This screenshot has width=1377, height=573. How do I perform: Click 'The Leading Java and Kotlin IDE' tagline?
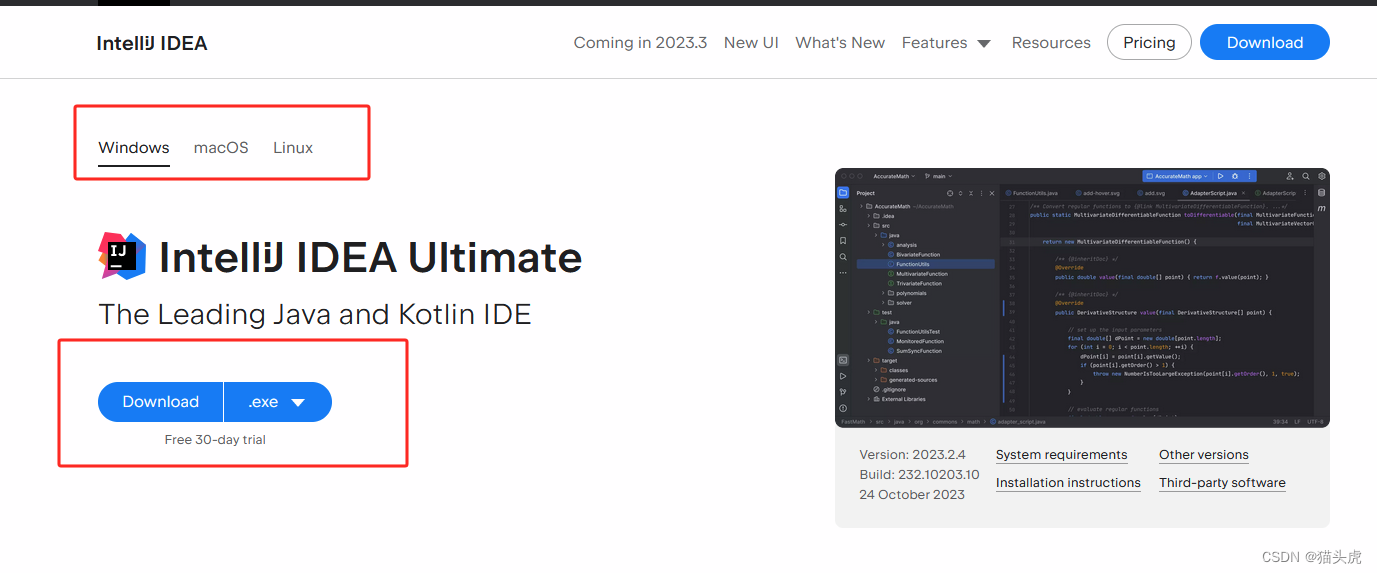(x=315, y=314)
